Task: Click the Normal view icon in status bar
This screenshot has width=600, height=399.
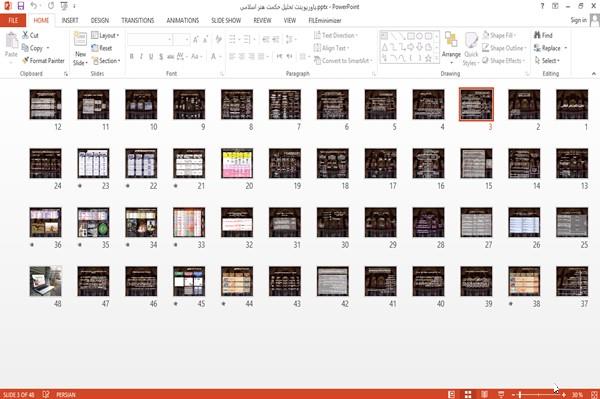Action: point(452,394)
